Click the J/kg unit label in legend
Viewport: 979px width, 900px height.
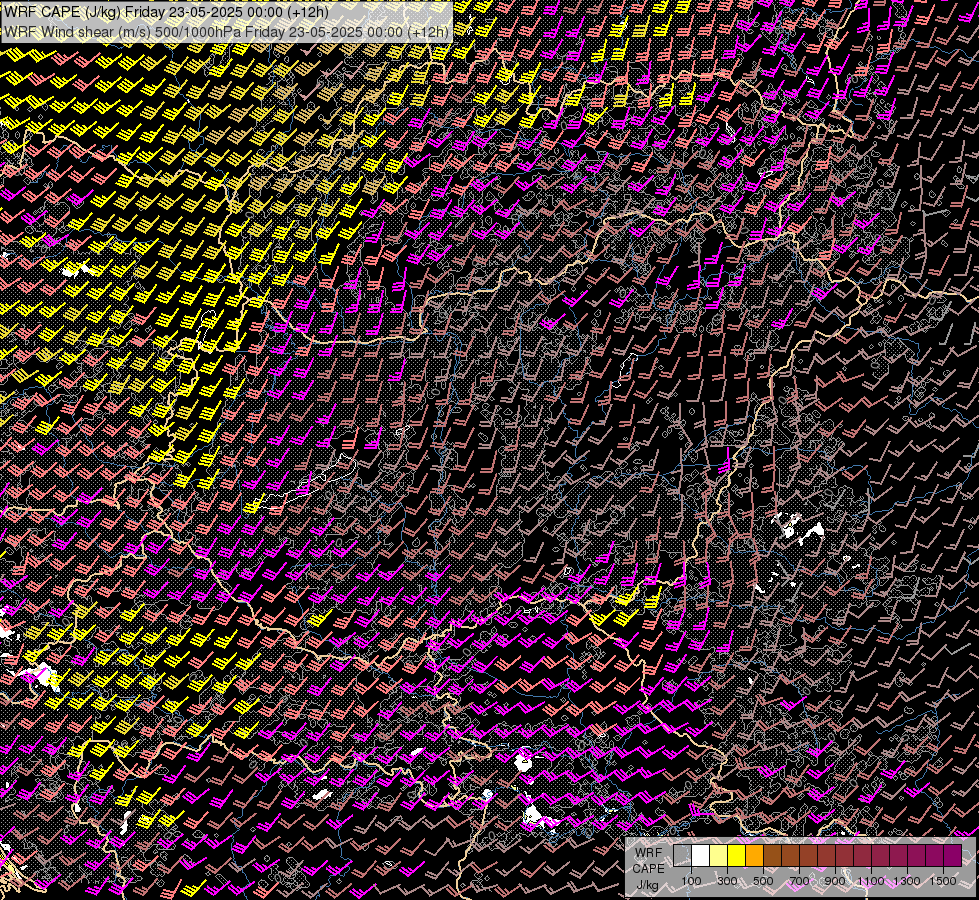(647, 885)
